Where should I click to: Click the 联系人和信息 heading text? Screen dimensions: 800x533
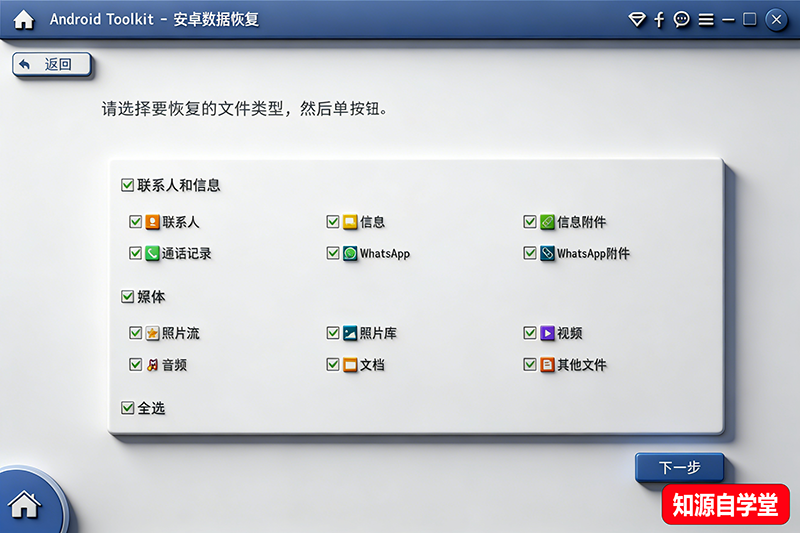tap(179, 185)
